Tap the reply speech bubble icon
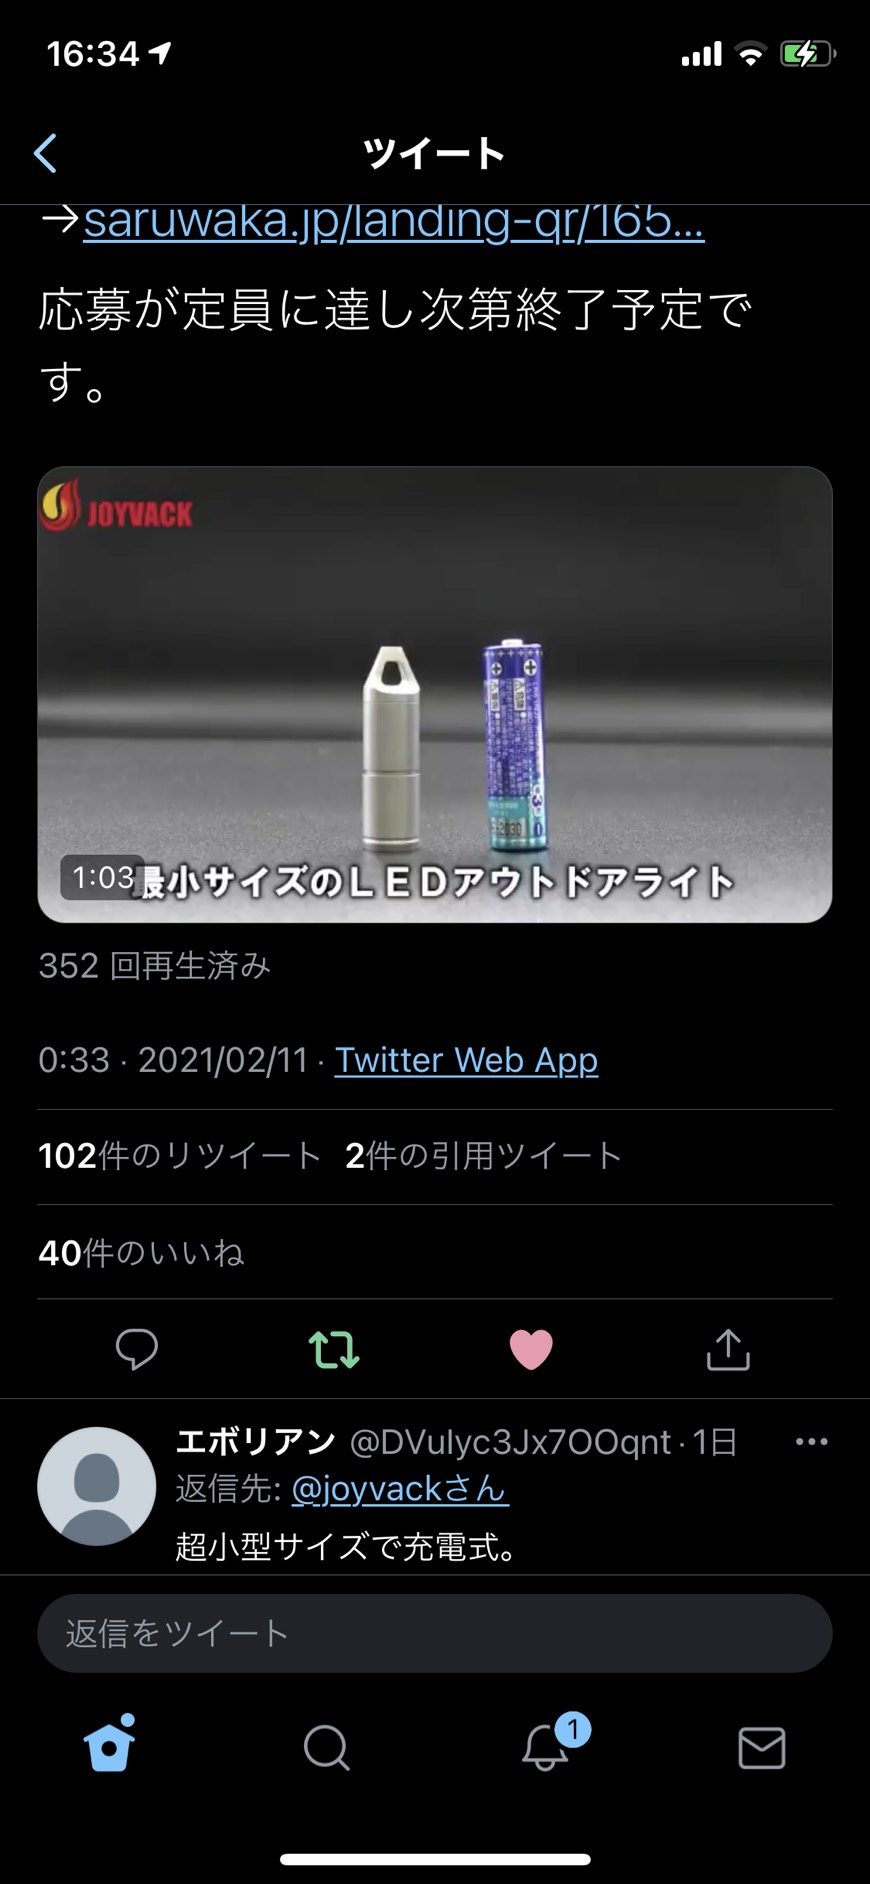The width and height of the screenshot is (870, 1884). [137, 1349]
